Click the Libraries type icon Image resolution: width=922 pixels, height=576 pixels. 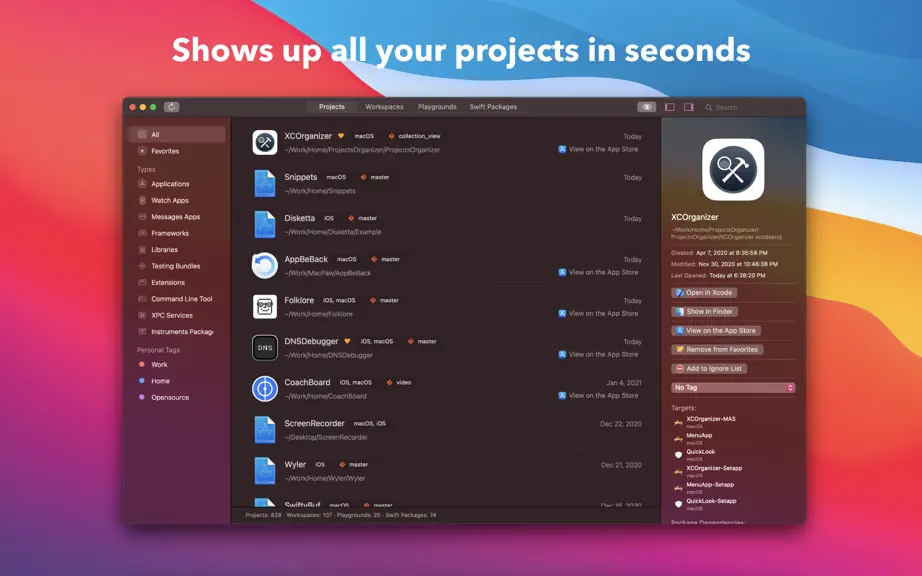[x=142, y=250]
